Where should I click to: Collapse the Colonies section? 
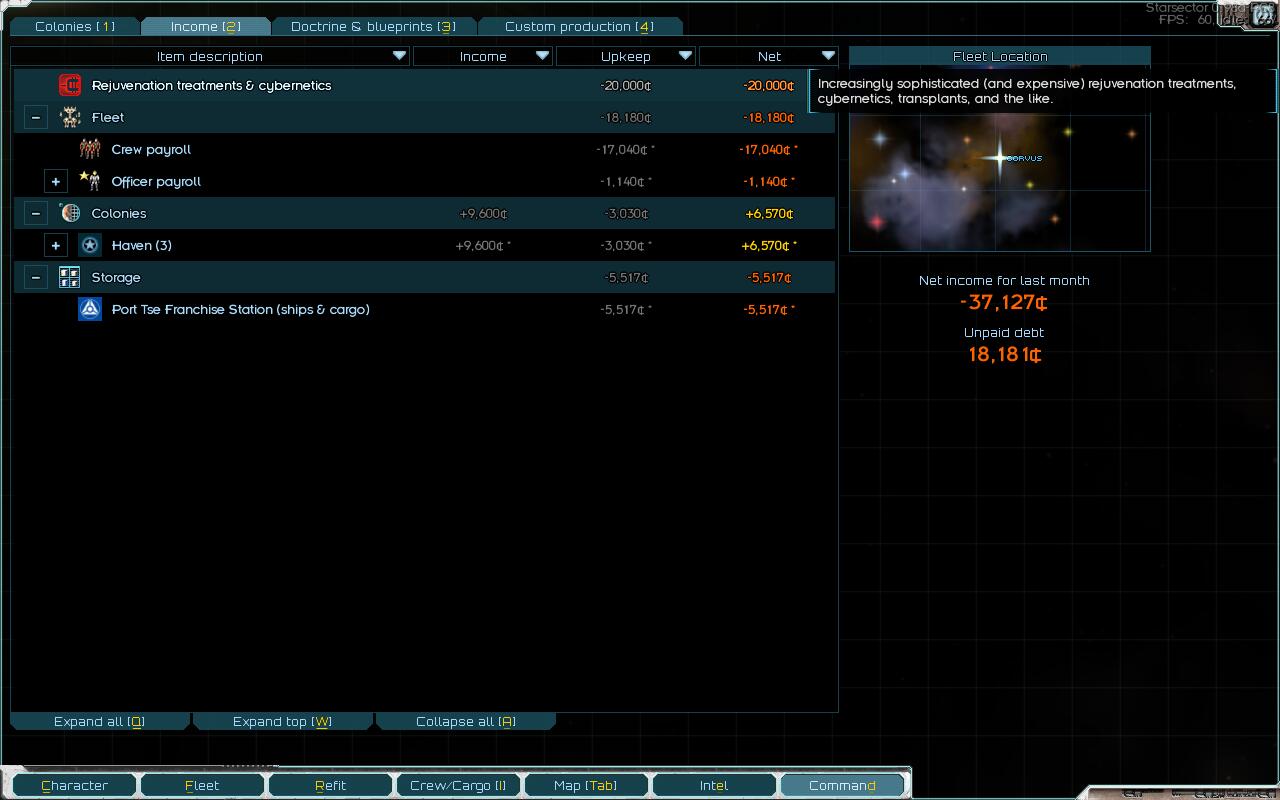tap(36, 213)
